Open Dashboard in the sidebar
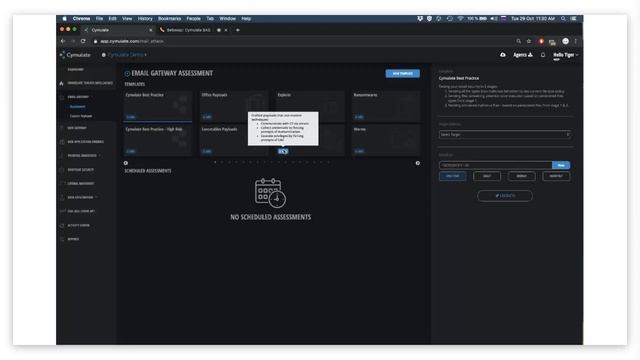Screen dimensions: 640x360 pyautogui.click(x=76, y=70)
